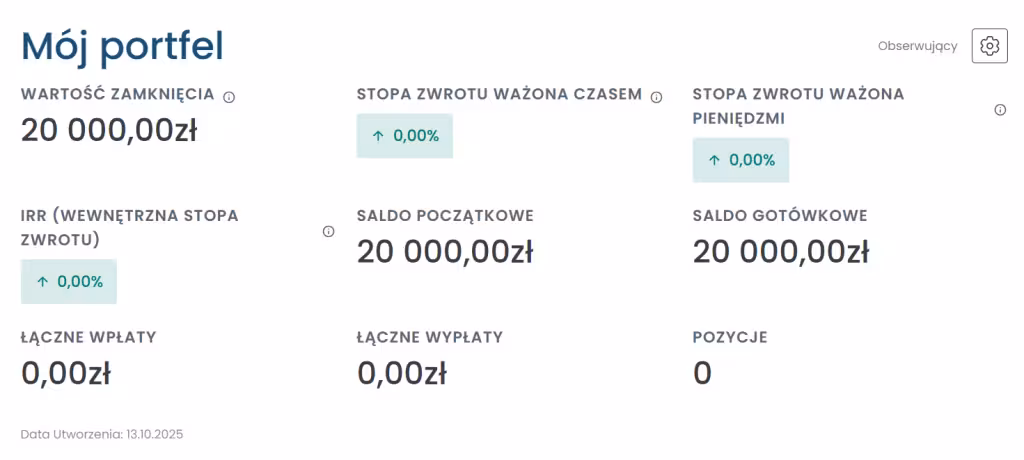This screenshot has height=460, width=1024.
Task: Select the 0,00% badge under Stopa zwrotu ważona pieniędzmi
Action: [x=741, y=160]
